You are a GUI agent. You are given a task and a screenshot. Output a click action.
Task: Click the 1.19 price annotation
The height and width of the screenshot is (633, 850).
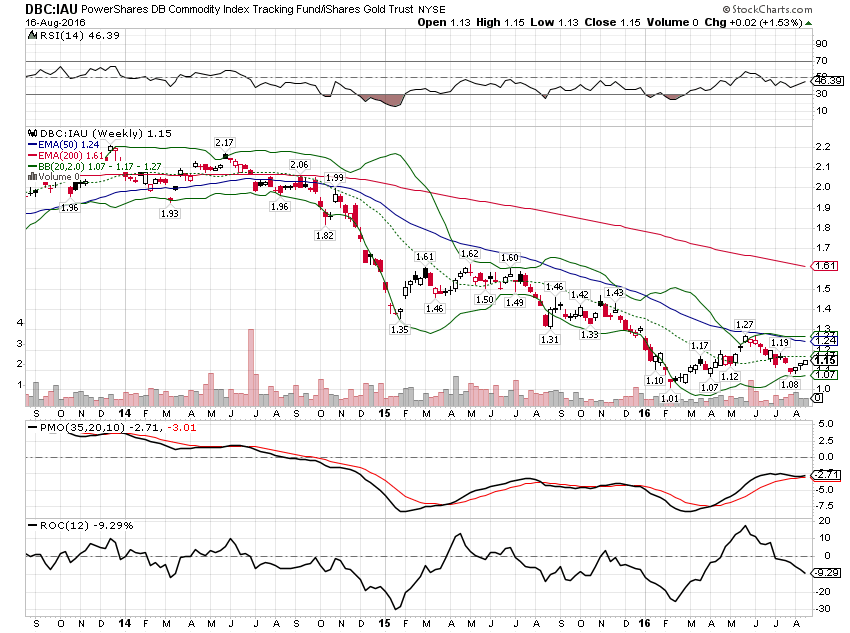click(x=780, y=343)
